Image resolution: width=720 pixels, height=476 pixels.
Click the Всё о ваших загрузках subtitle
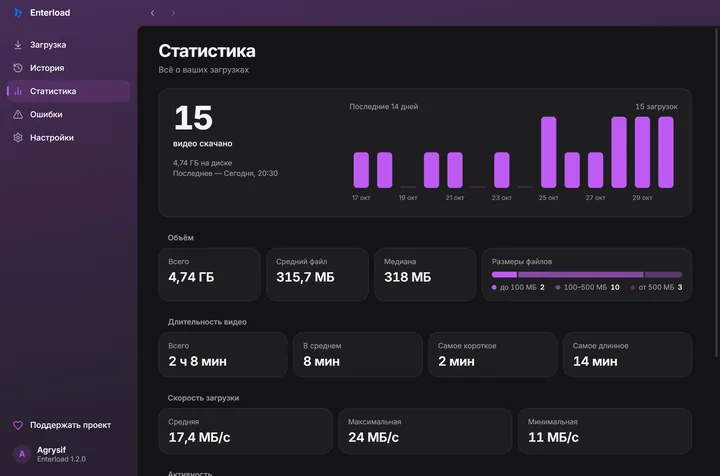[x=203, y=70]
